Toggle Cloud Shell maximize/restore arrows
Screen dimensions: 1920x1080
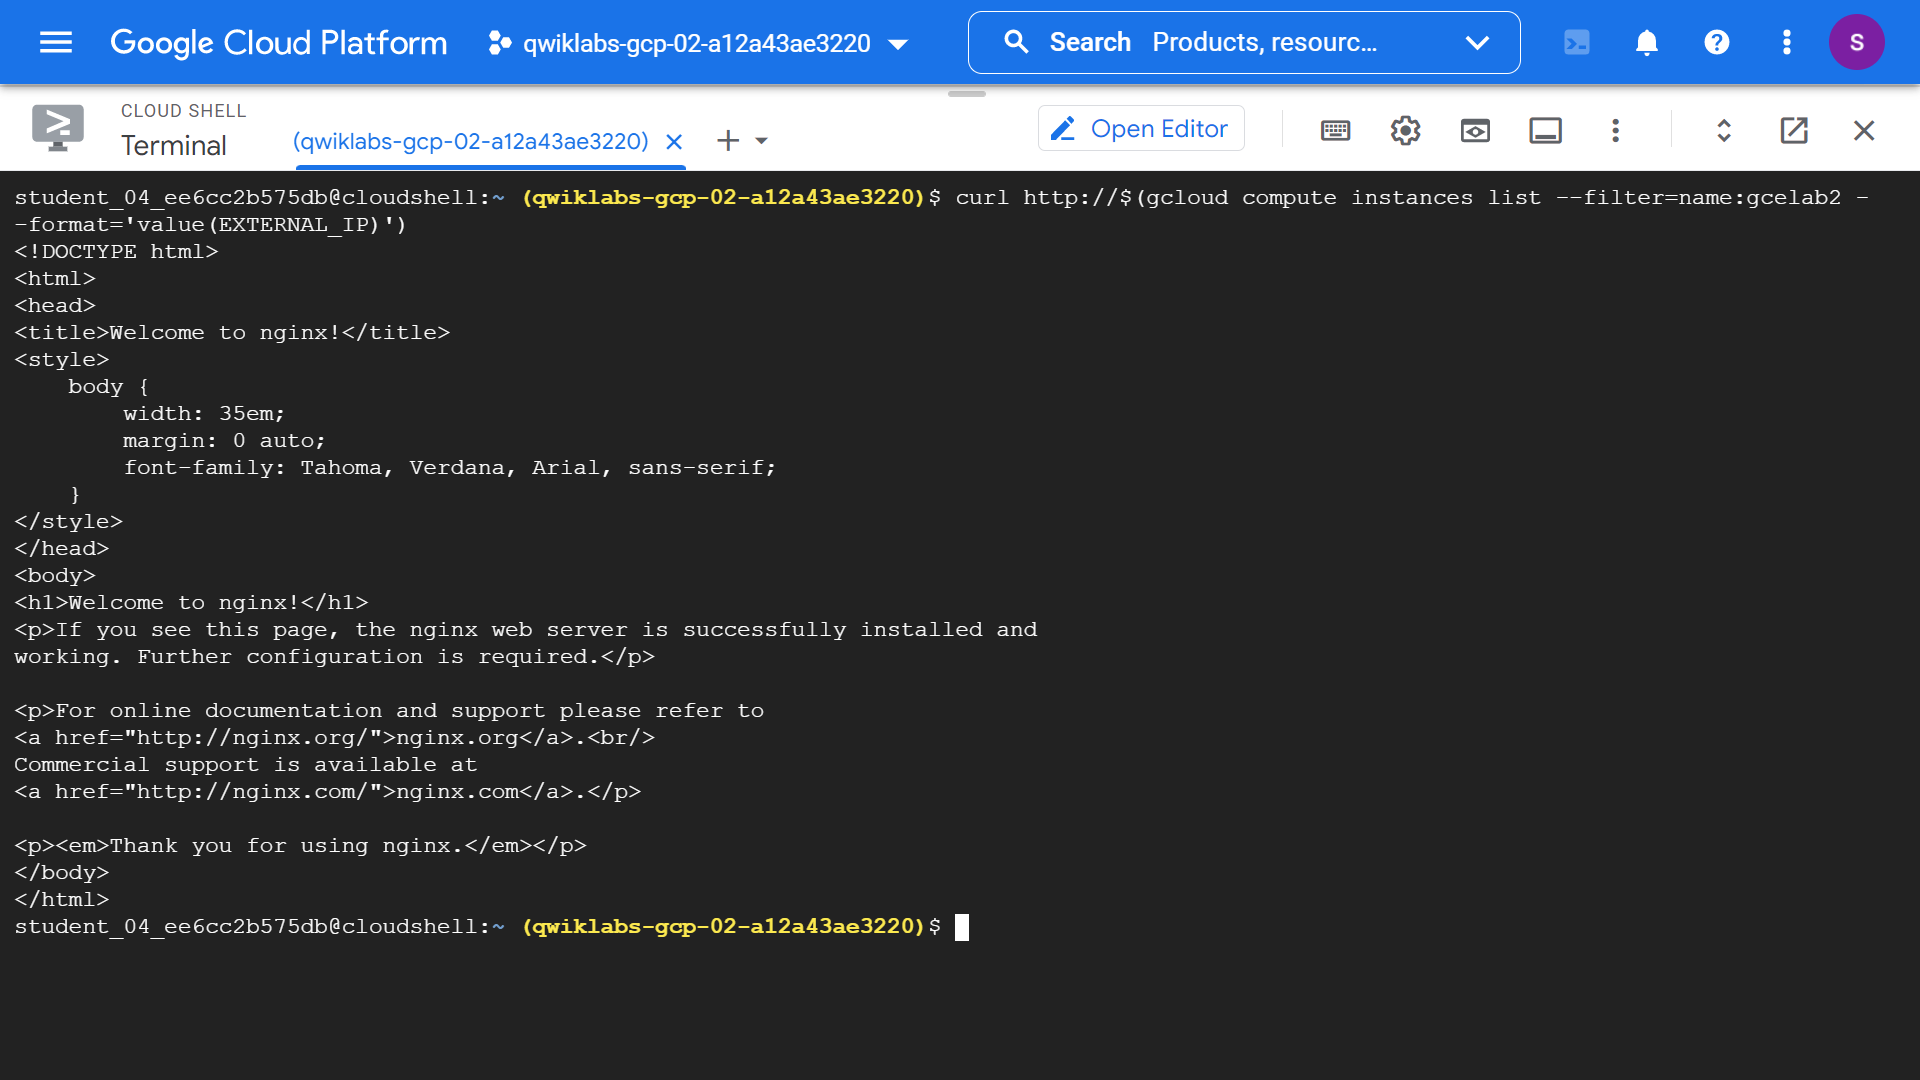1724,131
